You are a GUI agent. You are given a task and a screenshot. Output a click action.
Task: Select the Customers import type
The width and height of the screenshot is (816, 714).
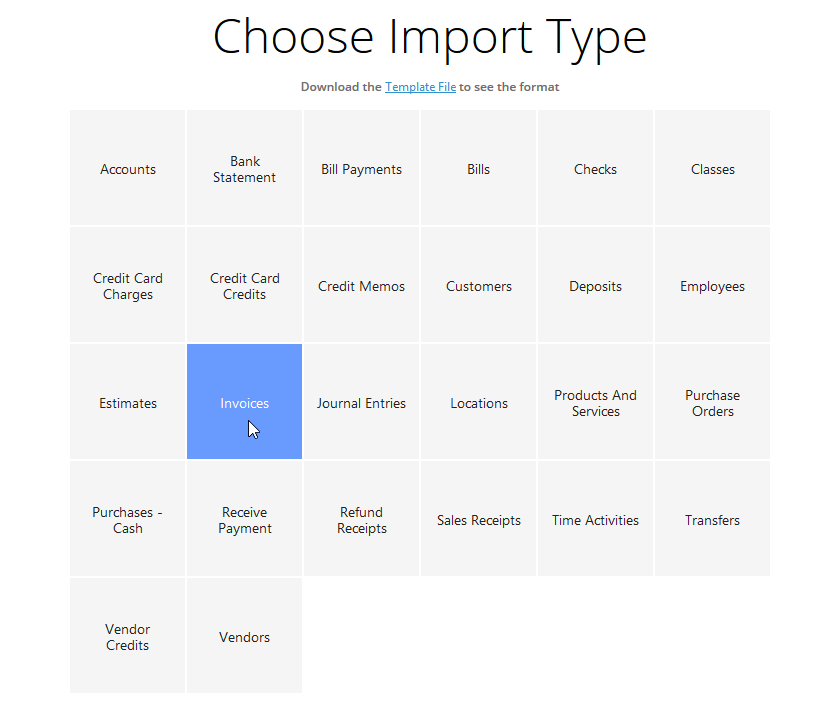click(478, 285)
